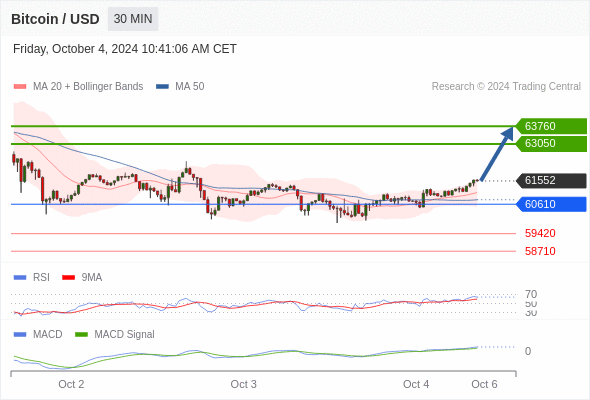Screen dimensions: 590x400
Task: Click the RSI blue legend icon
Action: tap(20, 278)
